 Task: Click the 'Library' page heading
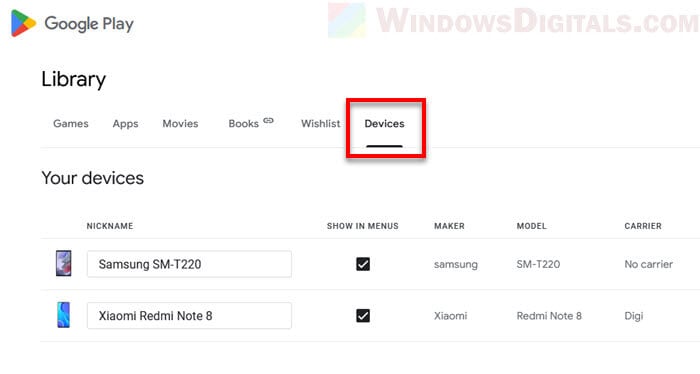(74, 80)
